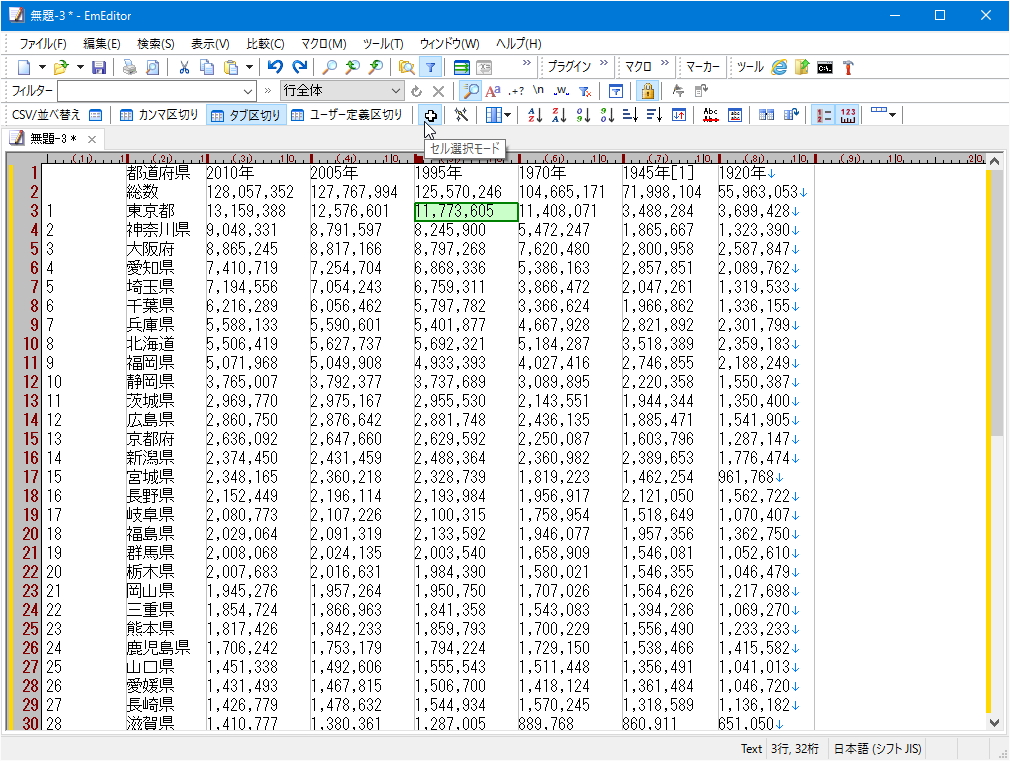Toggle whole word (w) filter option
The width and height of the screenshot is (1010, 761).
[x=562, y=92]
